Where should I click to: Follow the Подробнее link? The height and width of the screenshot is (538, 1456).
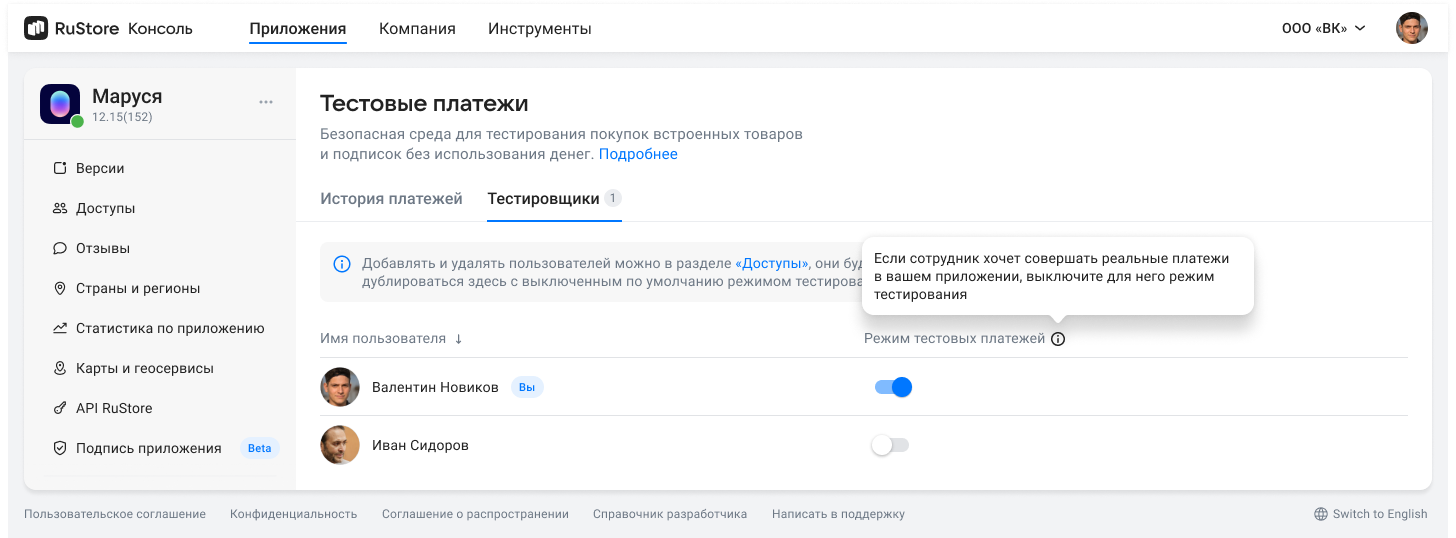[x=638, y=154]
